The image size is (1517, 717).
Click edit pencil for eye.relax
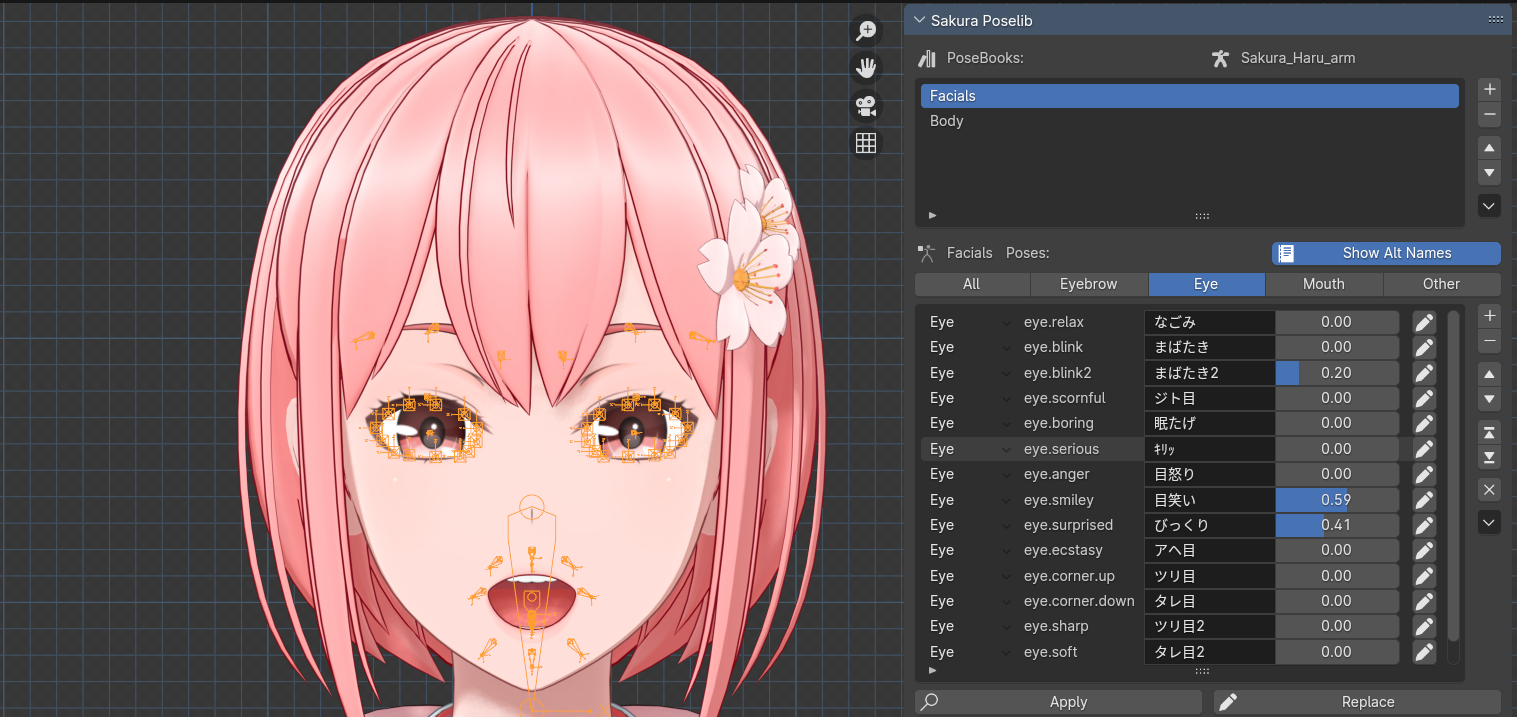(x=1424, y=322)
